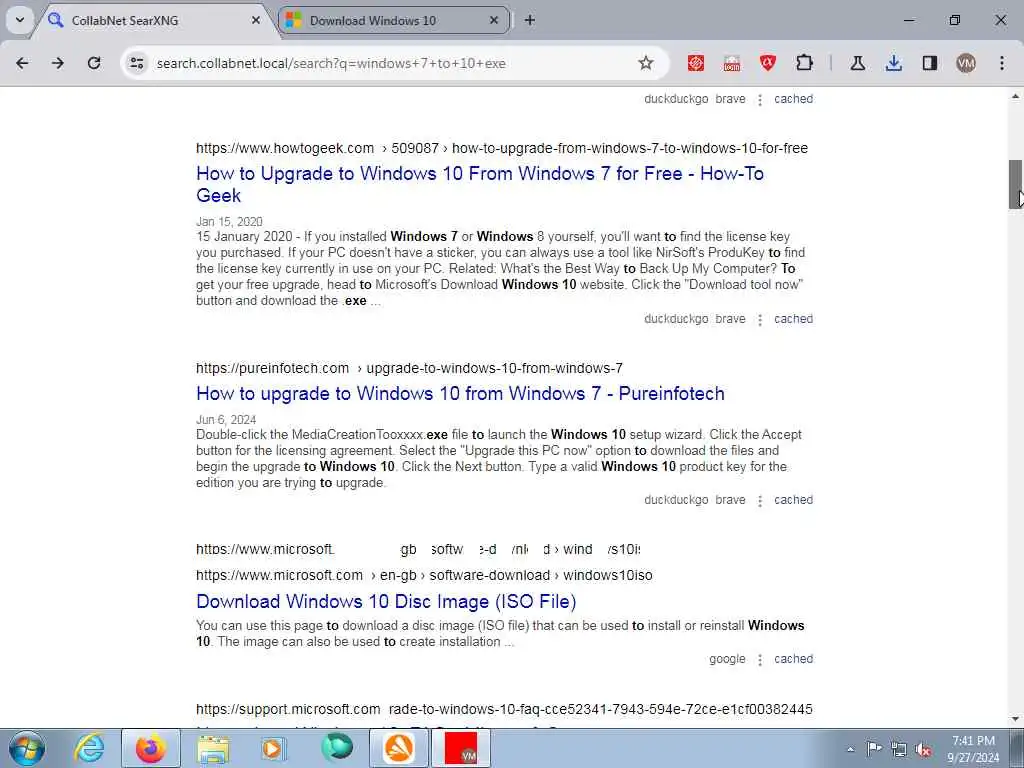Show browser downloads

coord(894,63)
